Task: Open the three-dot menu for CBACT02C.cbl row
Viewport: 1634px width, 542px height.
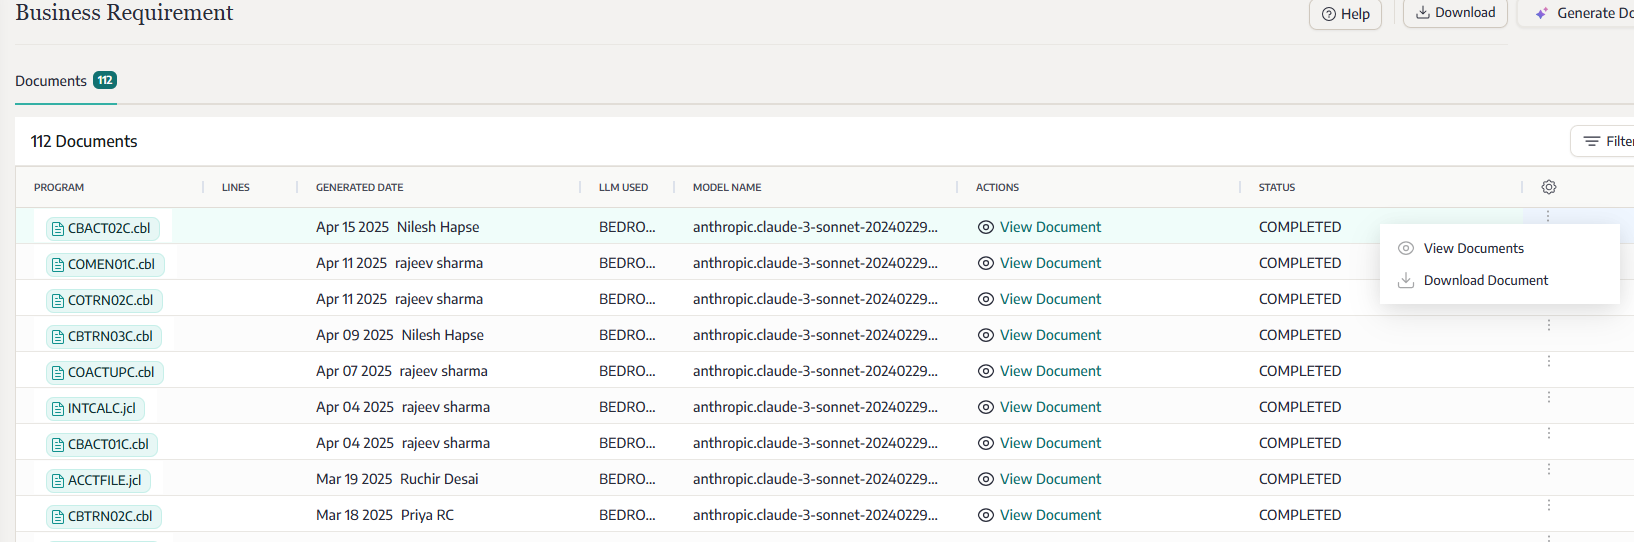Action: click(1548, 216)
